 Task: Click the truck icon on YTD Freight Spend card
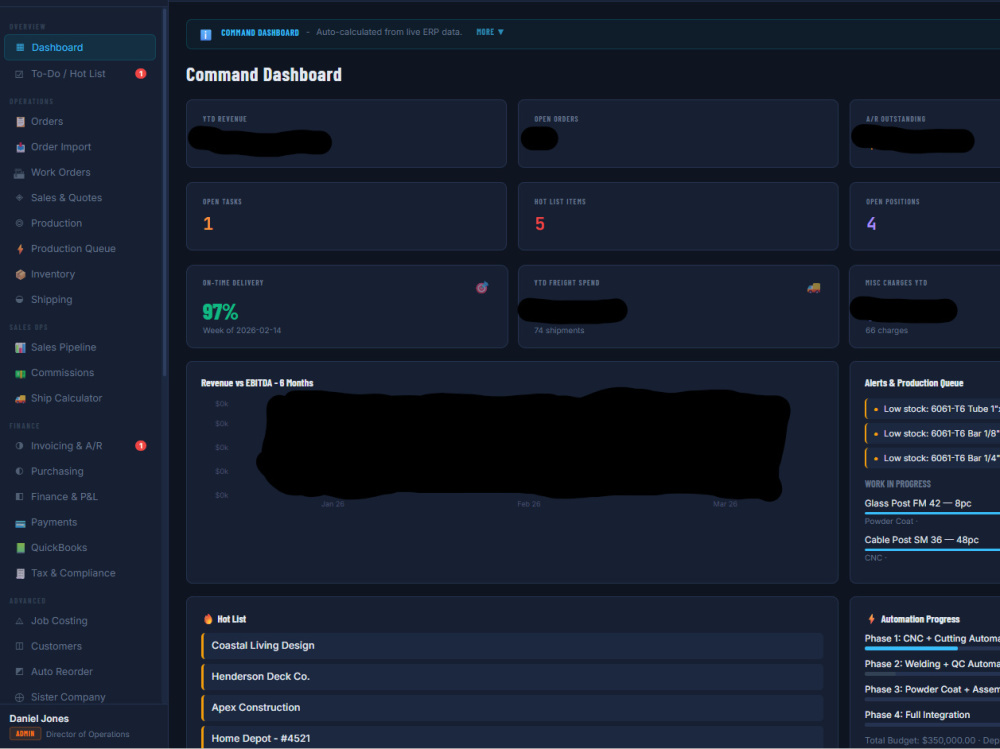point(813,288)
